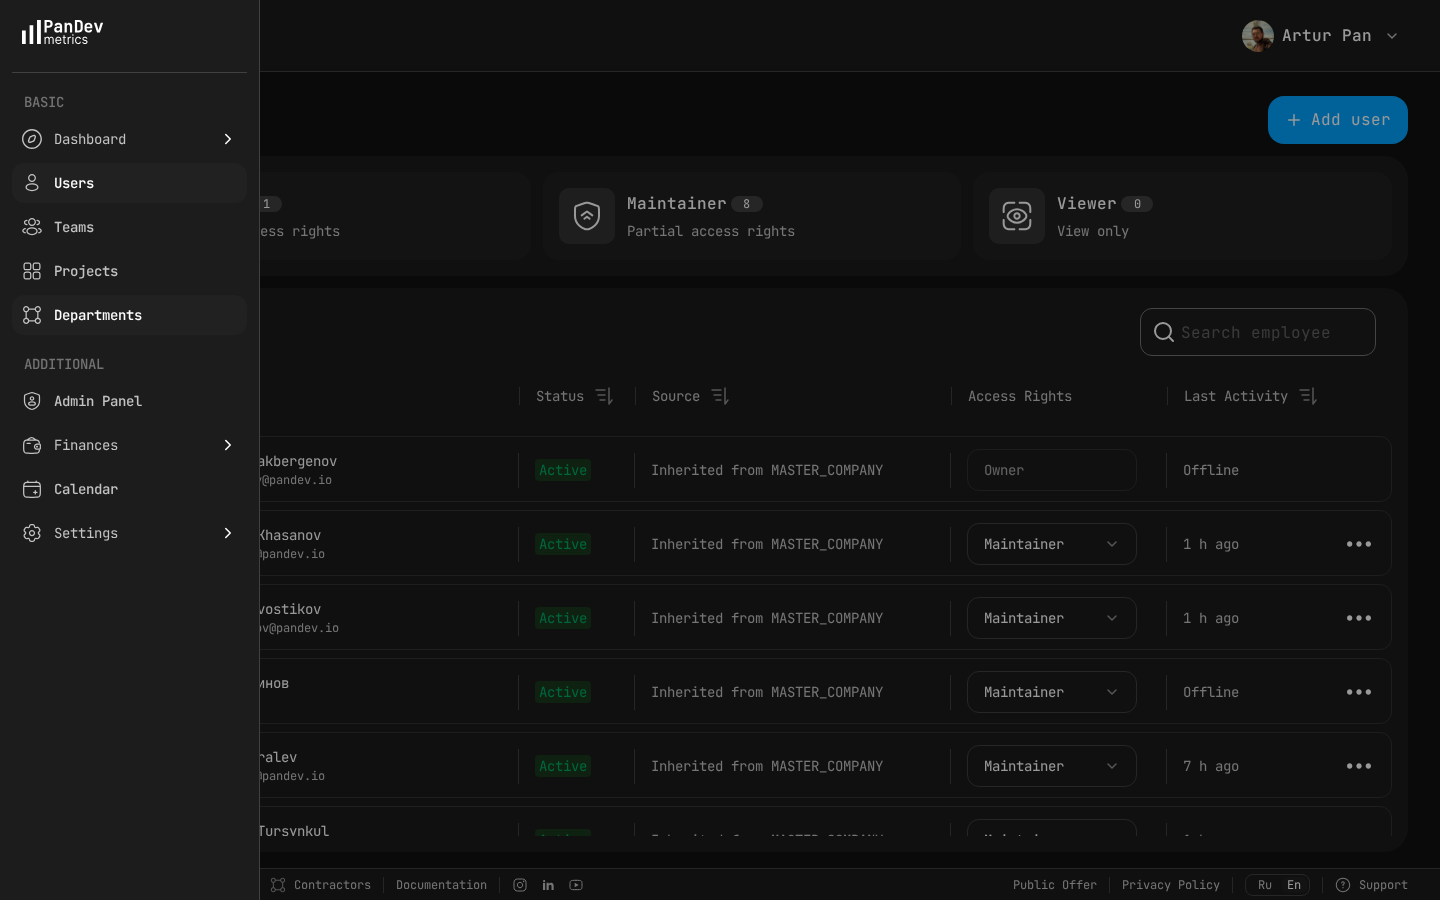The image size is (1440, 900).
Task: Select the Departments icon
Action: [32, 315]
